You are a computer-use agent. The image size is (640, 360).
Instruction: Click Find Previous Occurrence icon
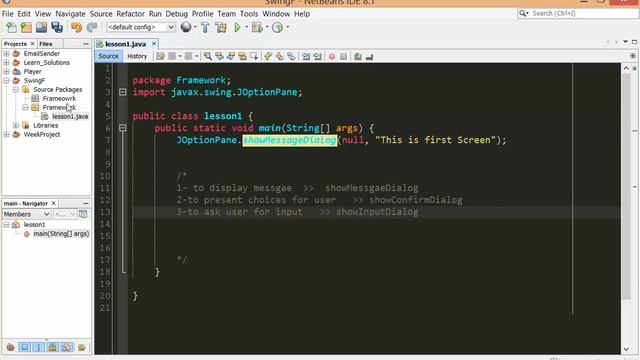point(220,56)
